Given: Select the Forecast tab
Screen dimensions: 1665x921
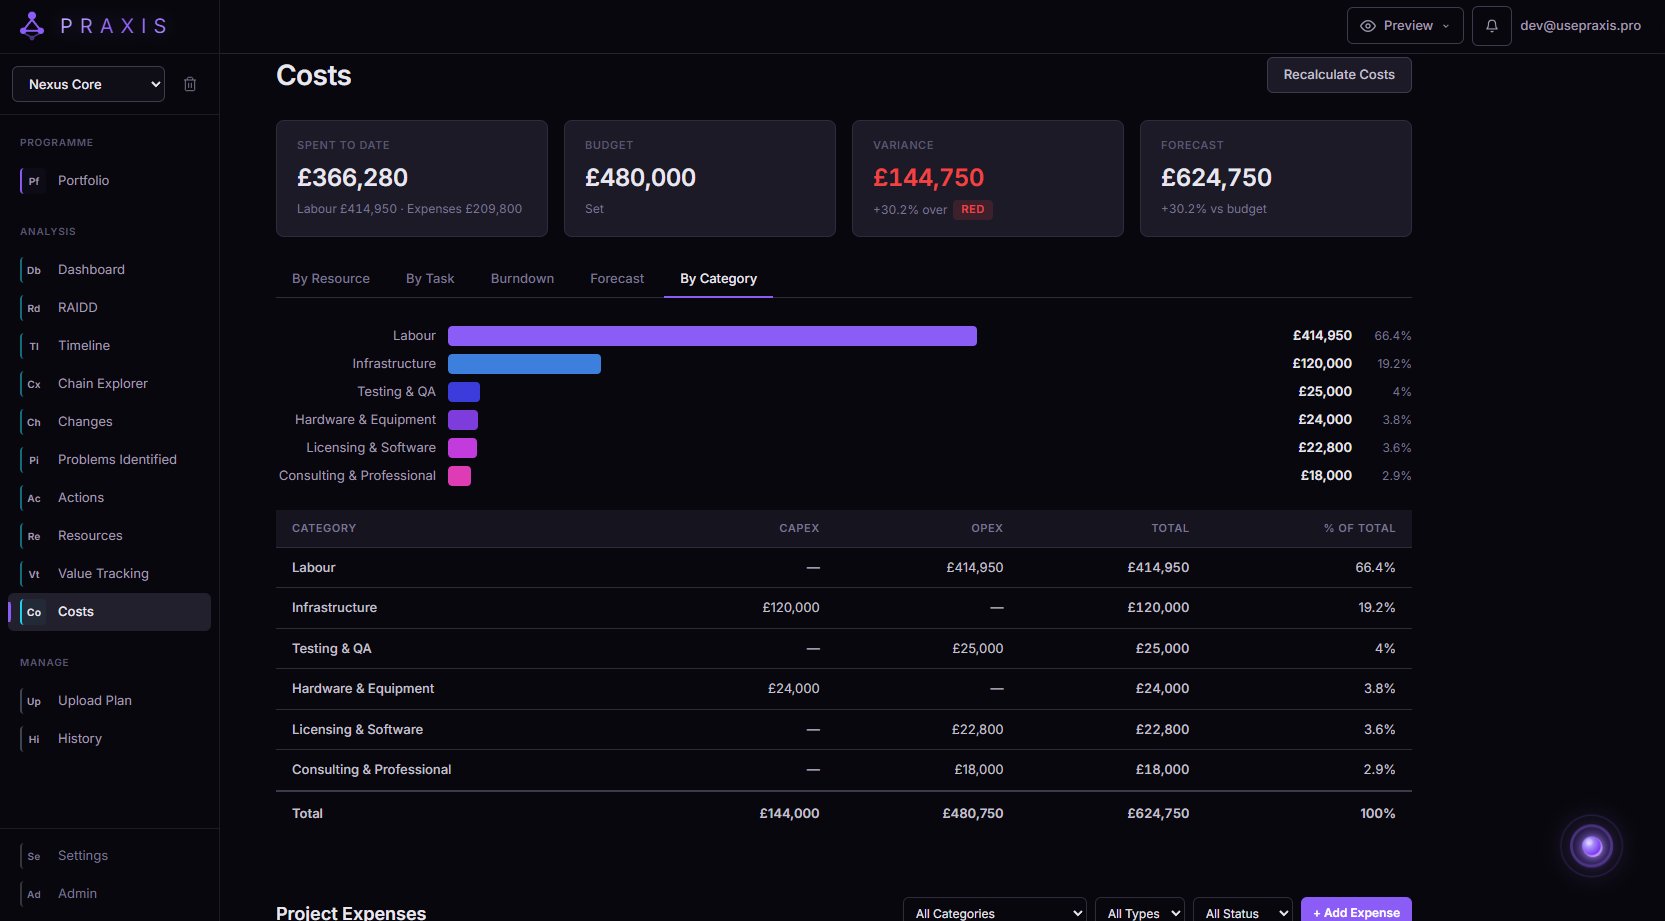Looking at the screenshot, I should tap(617, 279).
